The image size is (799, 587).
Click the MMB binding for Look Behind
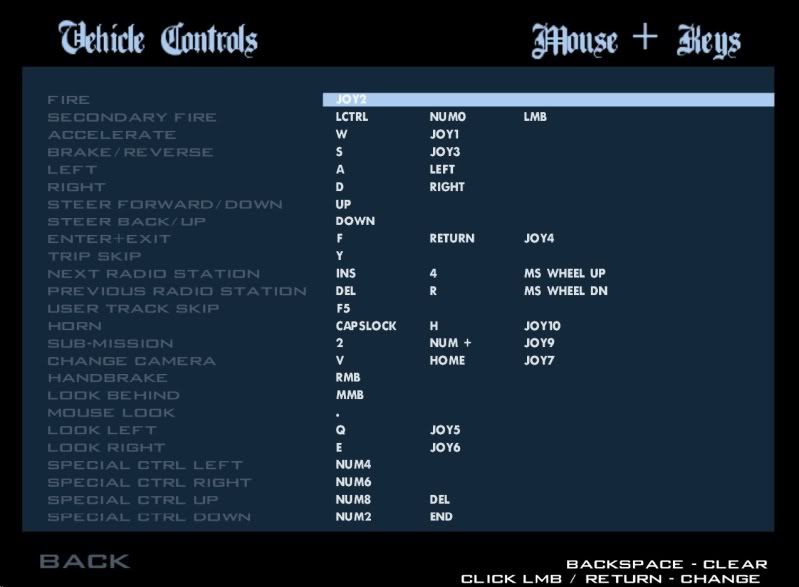click(350, 395)
